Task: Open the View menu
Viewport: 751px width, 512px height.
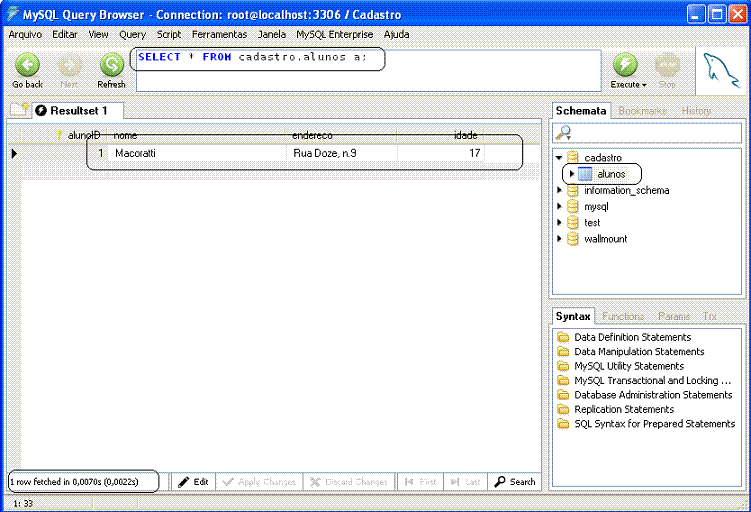Action: pyautogui.click(x=98, y=34)
